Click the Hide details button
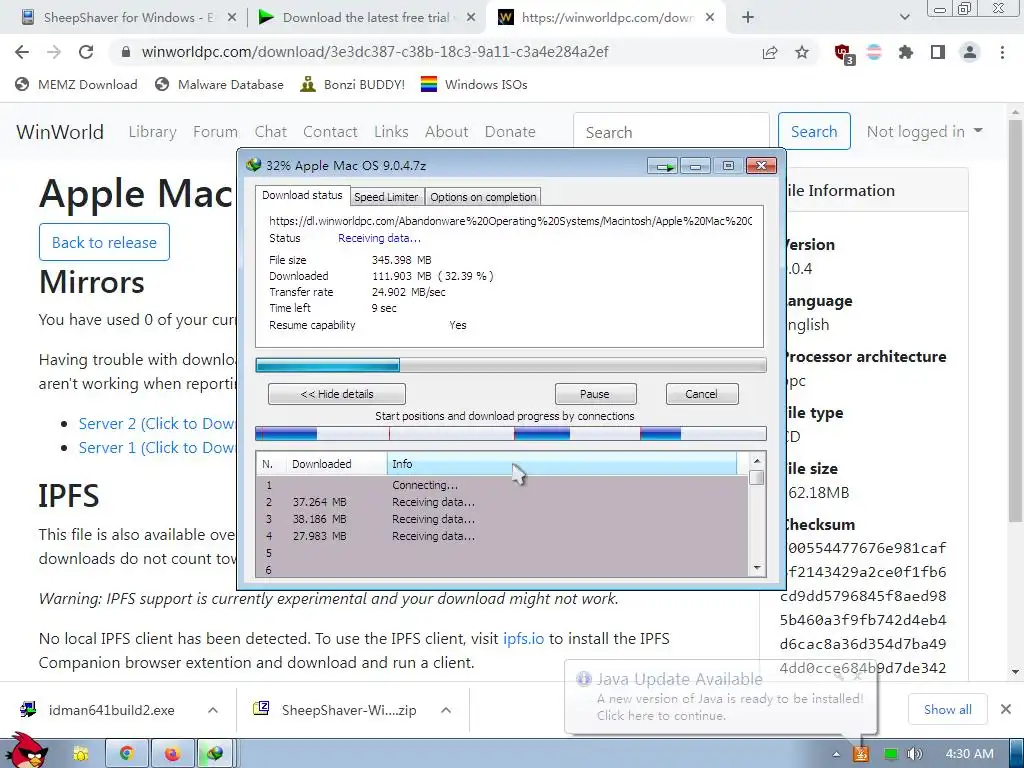 pyautogui.click(x=337, y=394)
